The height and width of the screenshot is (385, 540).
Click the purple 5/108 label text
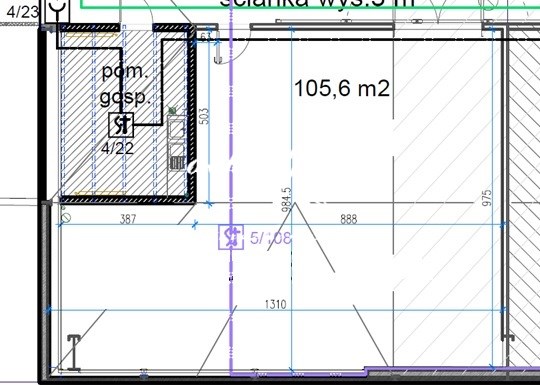[x=271, y=238]
